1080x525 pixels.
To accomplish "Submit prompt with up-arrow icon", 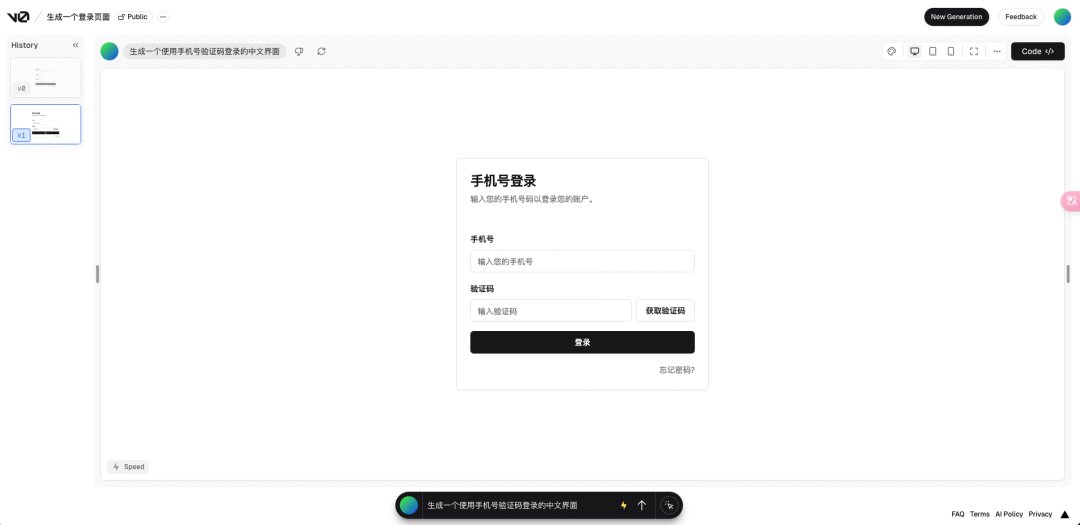I will 641,505.
